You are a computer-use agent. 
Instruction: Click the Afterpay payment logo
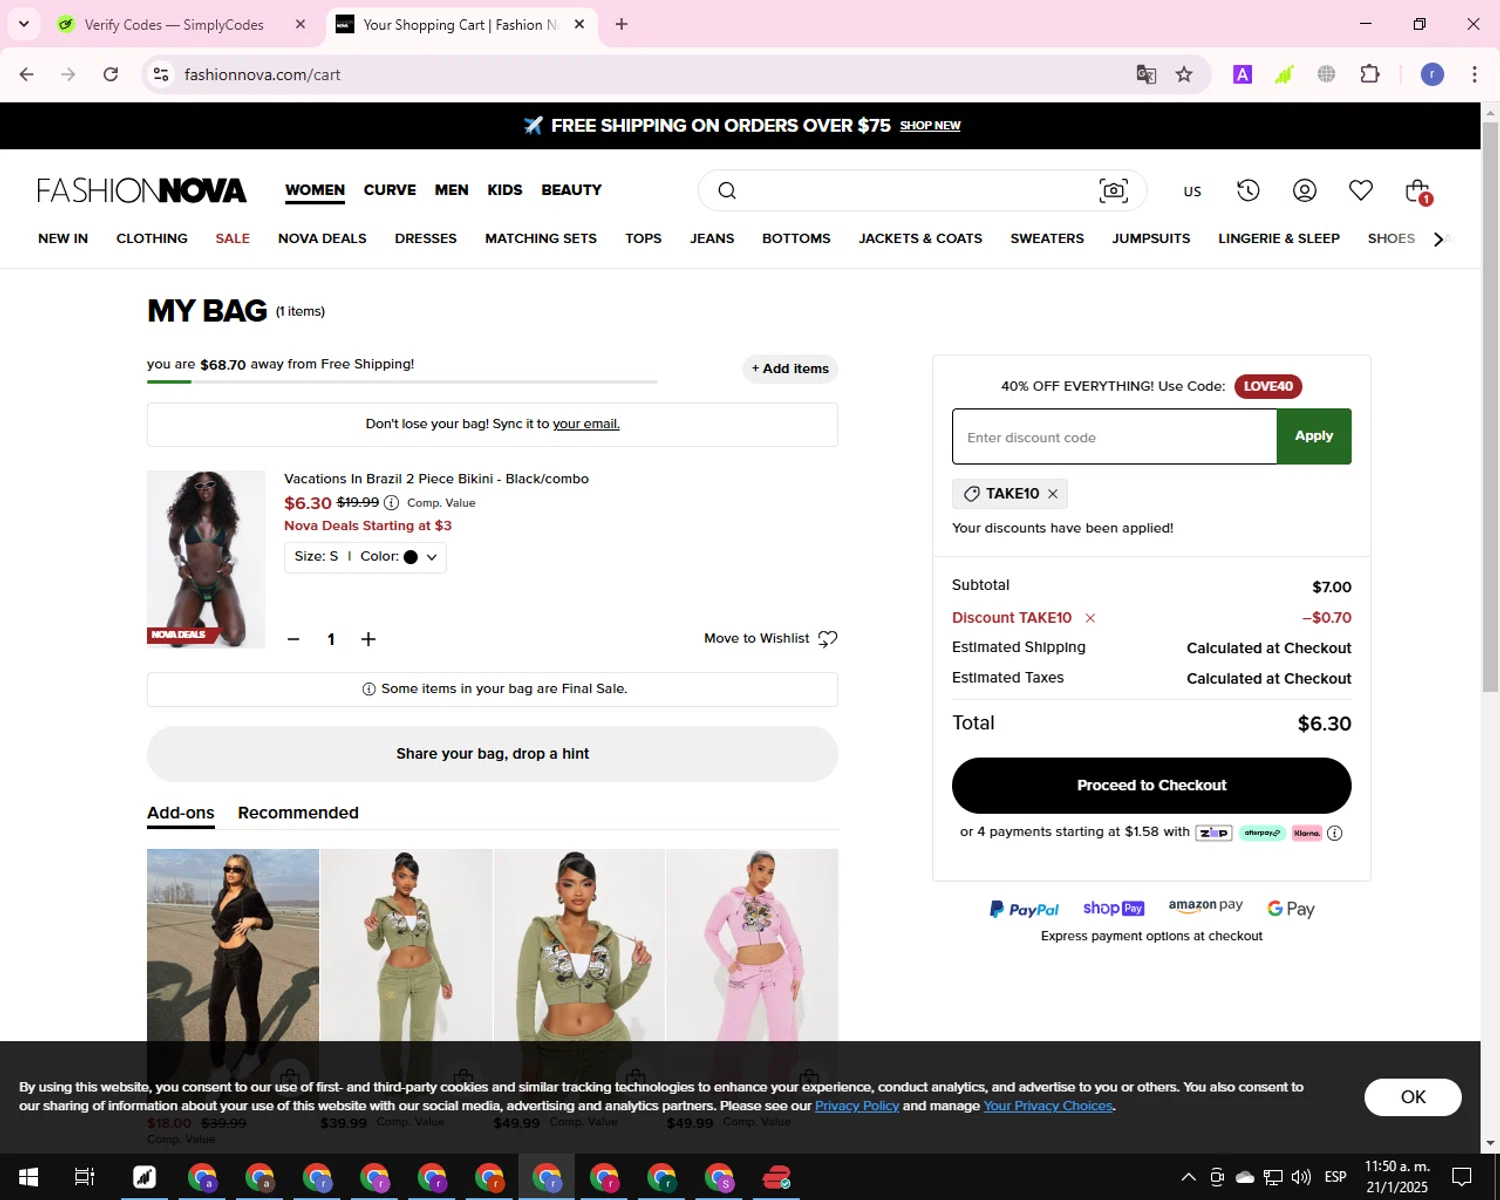(1262, 833)
